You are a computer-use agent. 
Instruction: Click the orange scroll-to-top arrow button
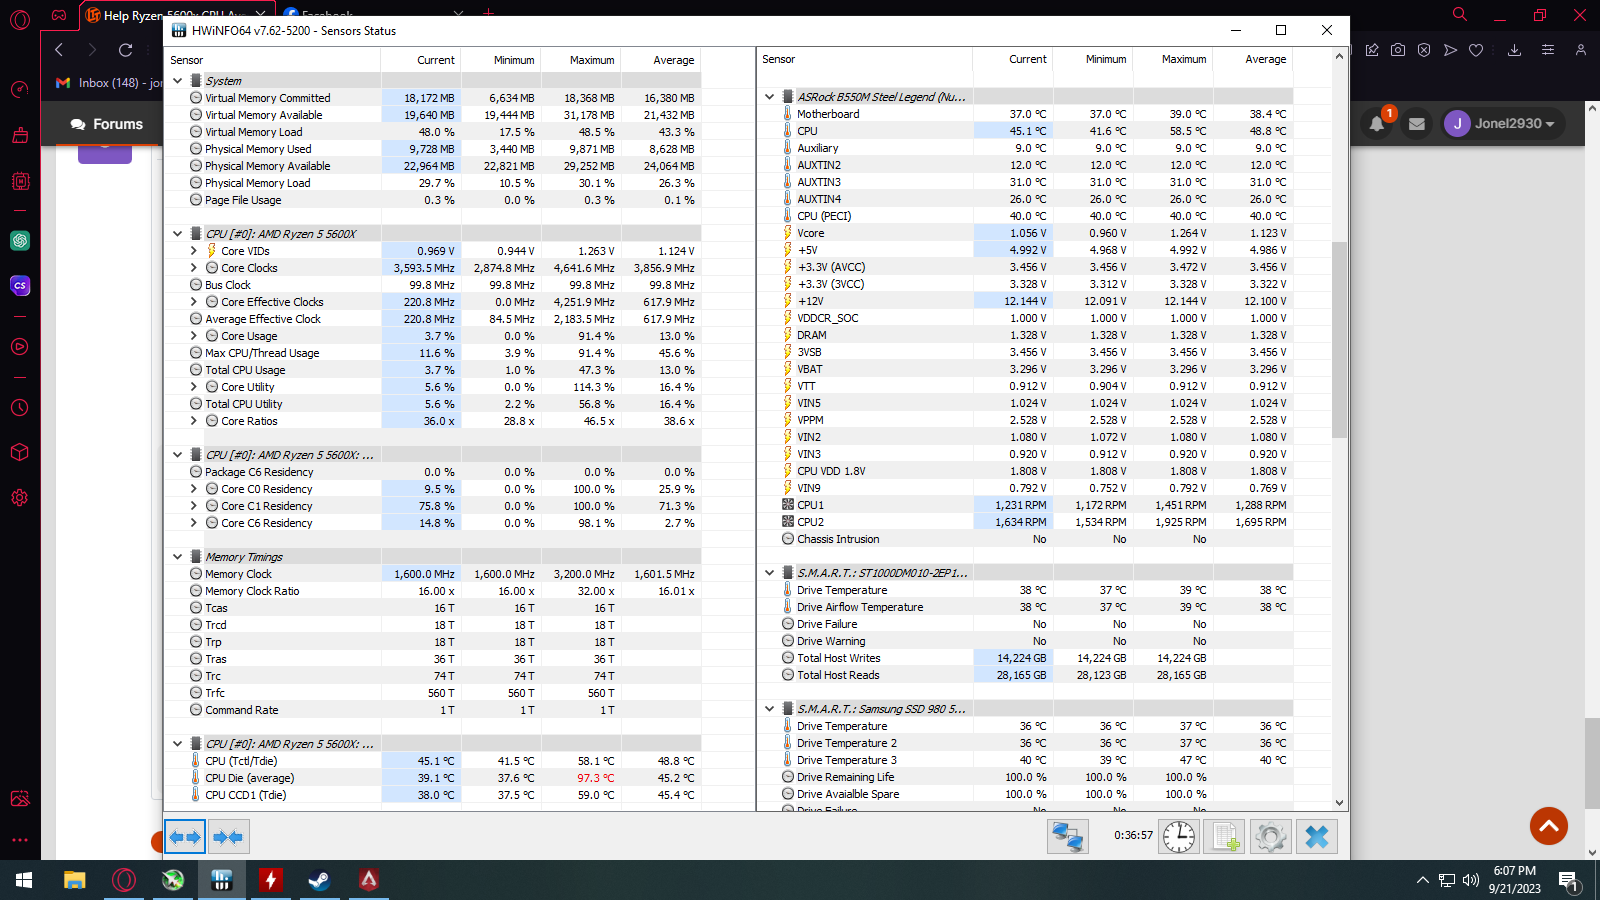click(1549, 826)
